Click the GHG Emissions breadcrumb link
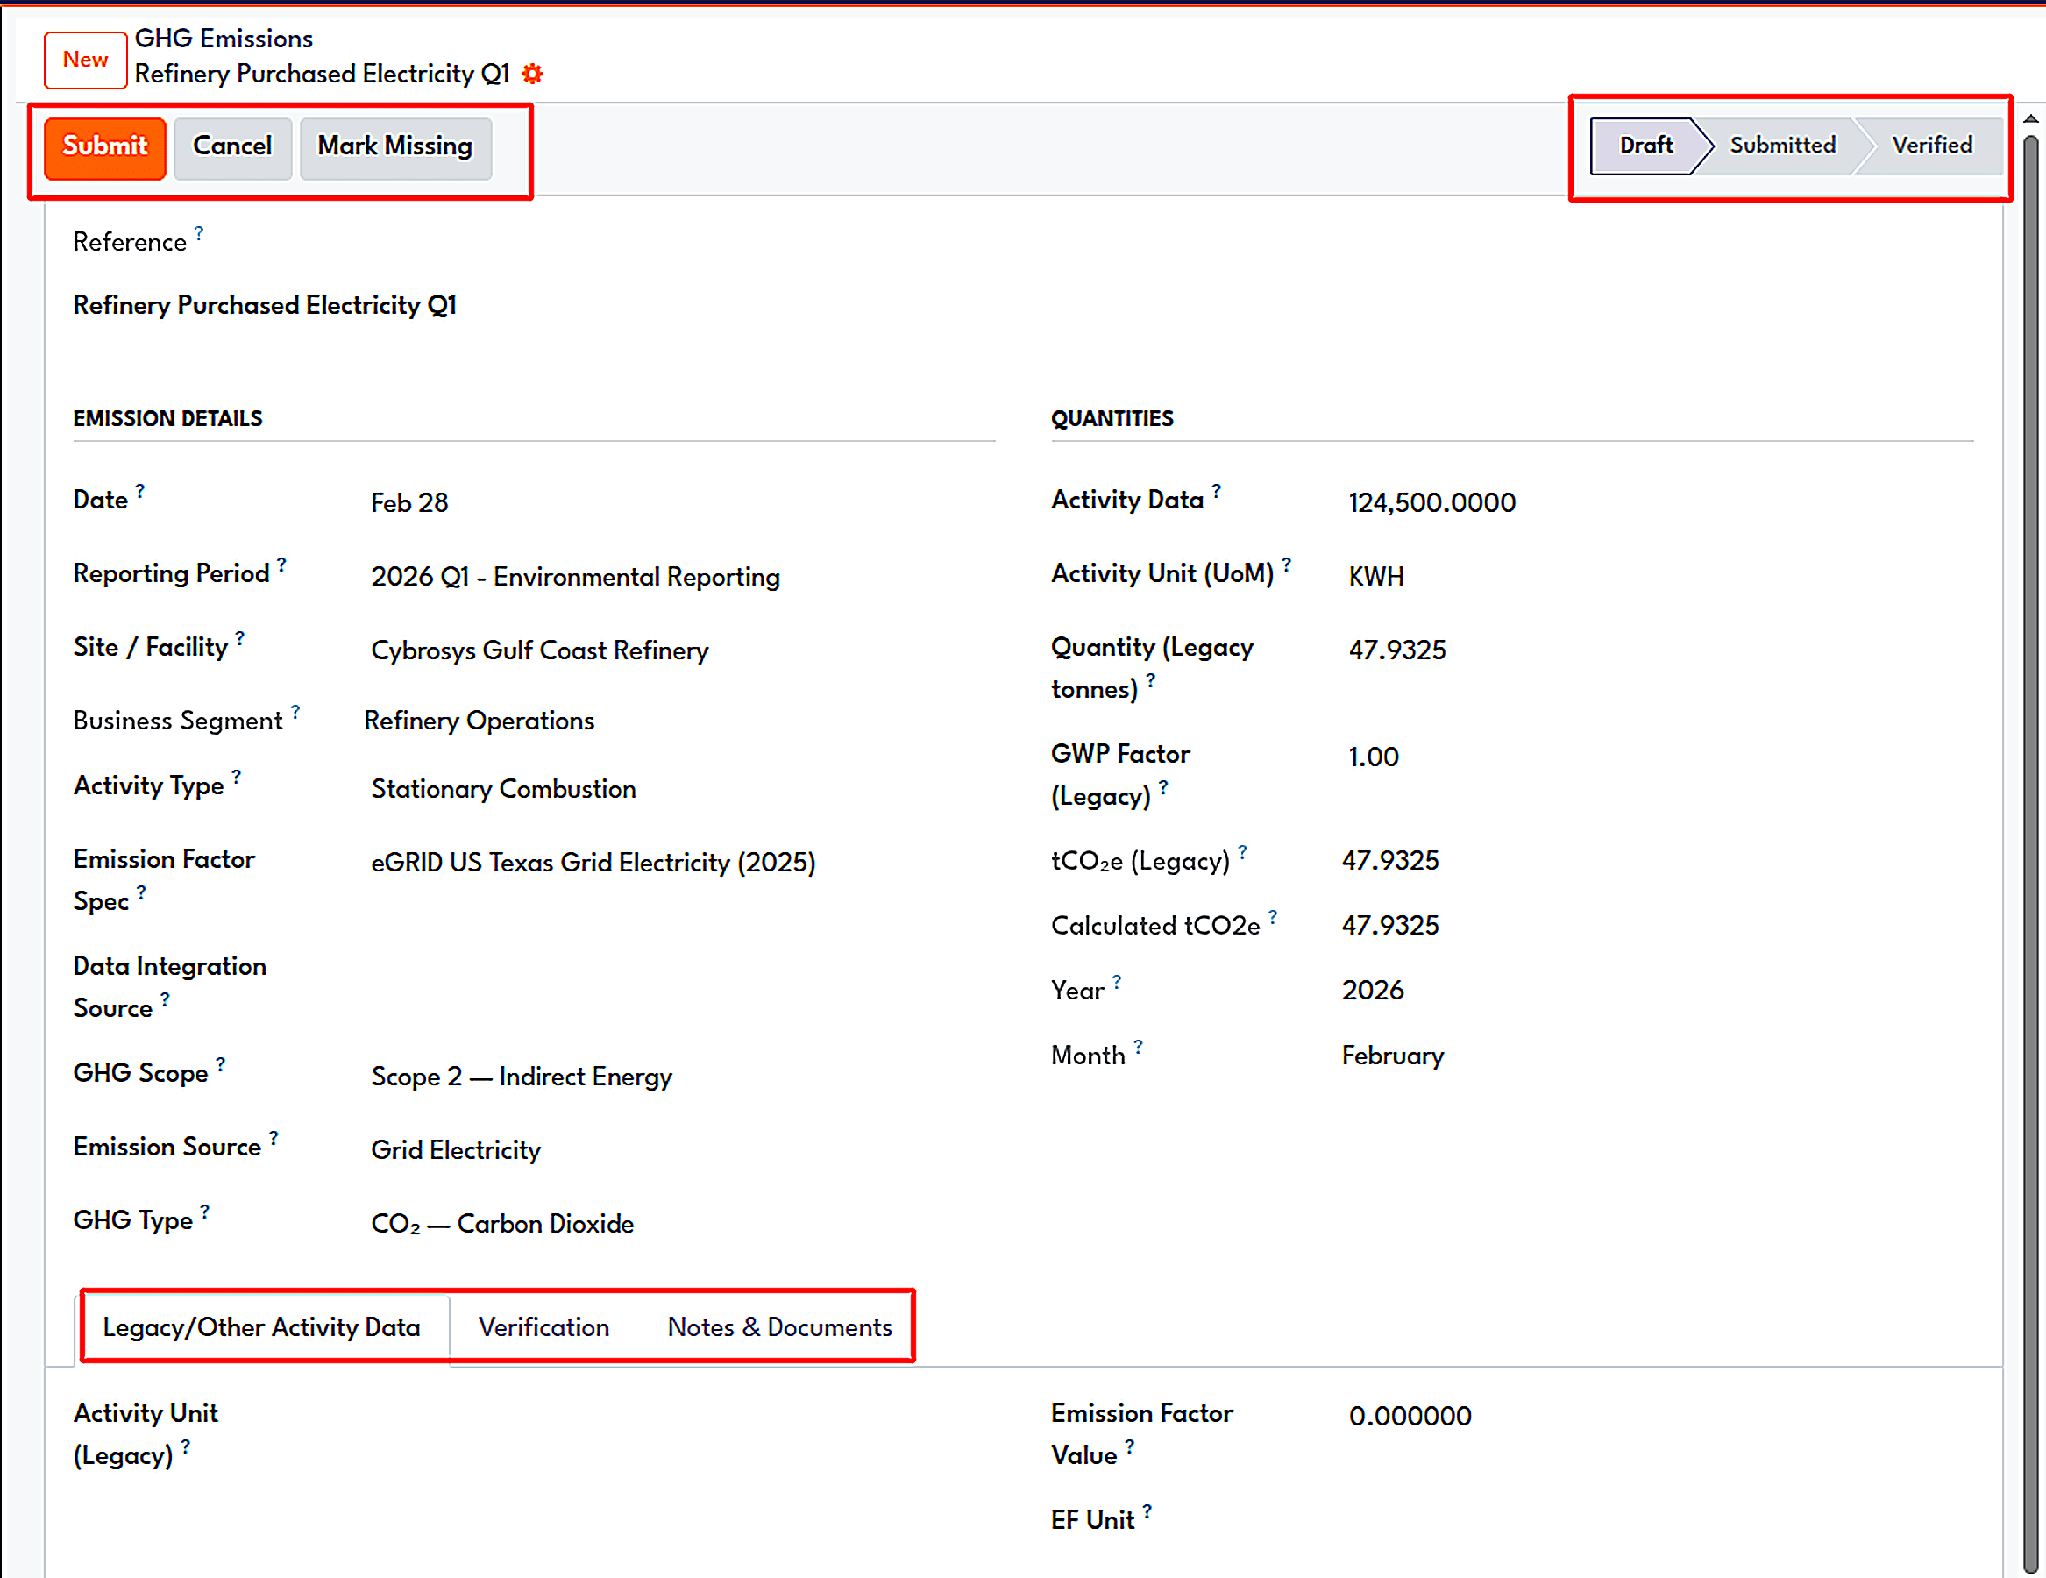This screenshot has width=2046, height=1578. coord(224,38)
